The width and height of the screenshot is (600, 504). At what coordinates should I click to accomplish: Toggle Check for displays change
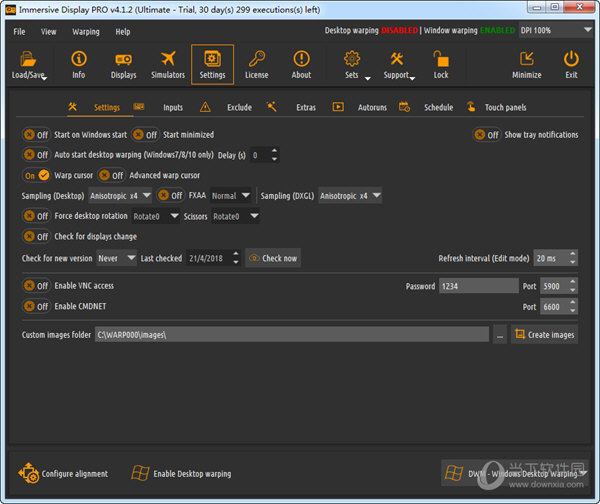36,237
